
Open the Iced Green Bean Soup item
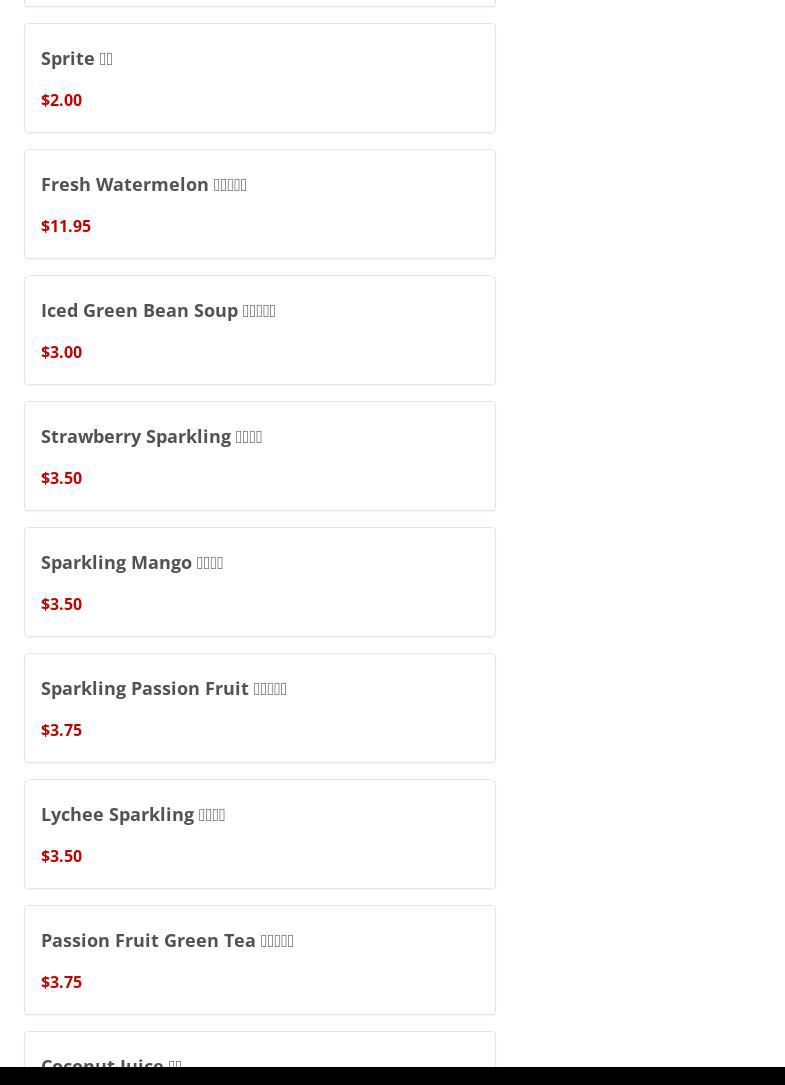(158, 311)
